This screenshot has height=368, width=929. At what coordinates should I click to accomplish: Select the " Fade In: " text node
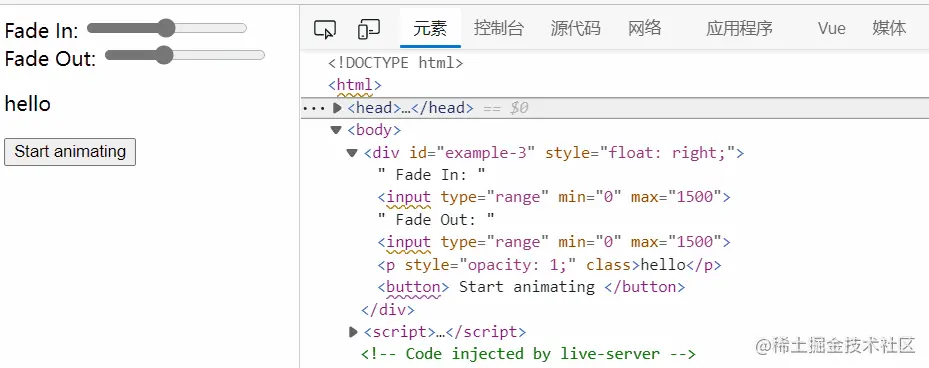431,175
